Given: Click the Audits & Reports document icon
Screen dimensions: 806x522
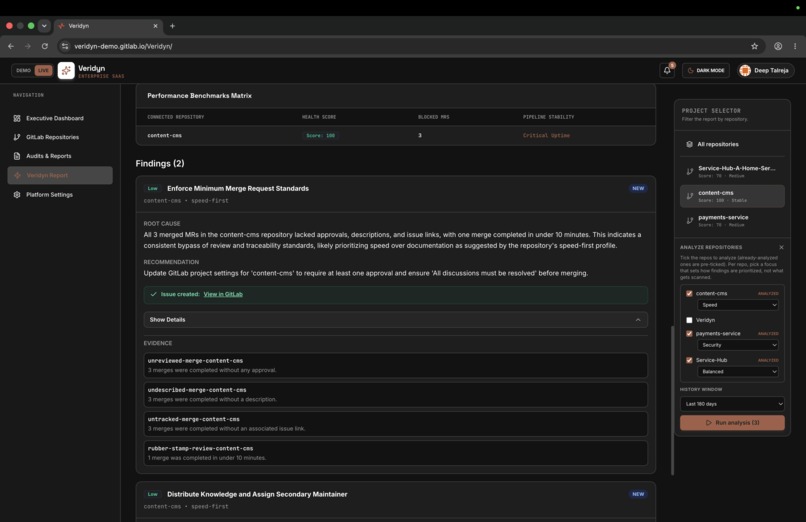Looking at the screenshot, I should tap(17, 156).
